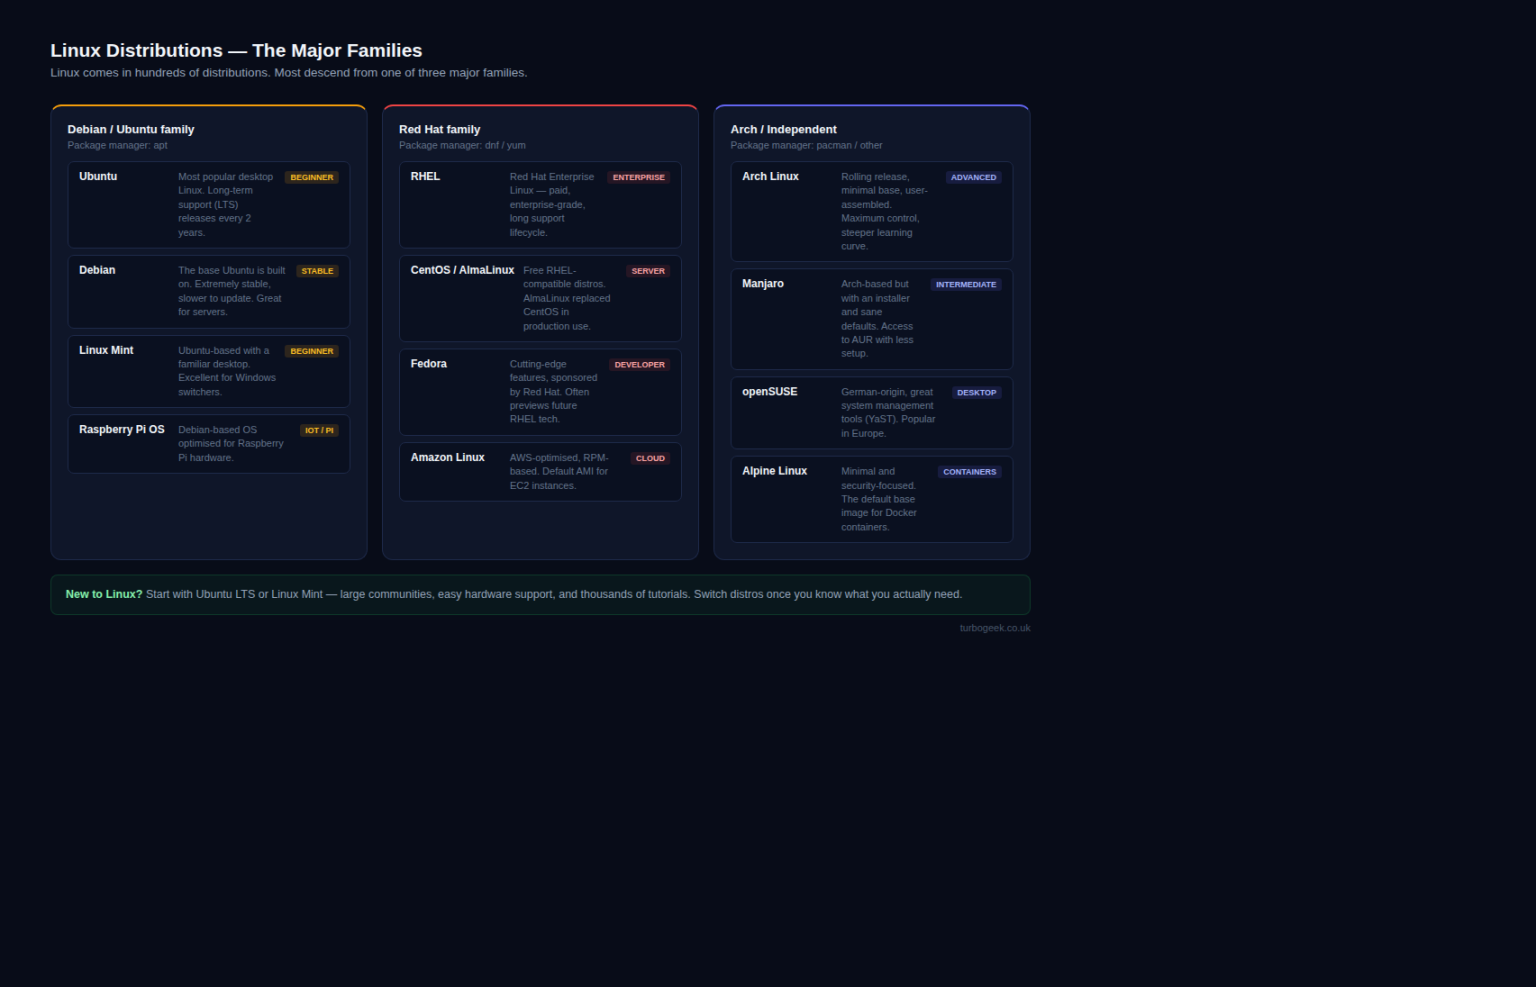Click the BEGINNER badge on the Ubuntu card

click(x=312, y=177)
